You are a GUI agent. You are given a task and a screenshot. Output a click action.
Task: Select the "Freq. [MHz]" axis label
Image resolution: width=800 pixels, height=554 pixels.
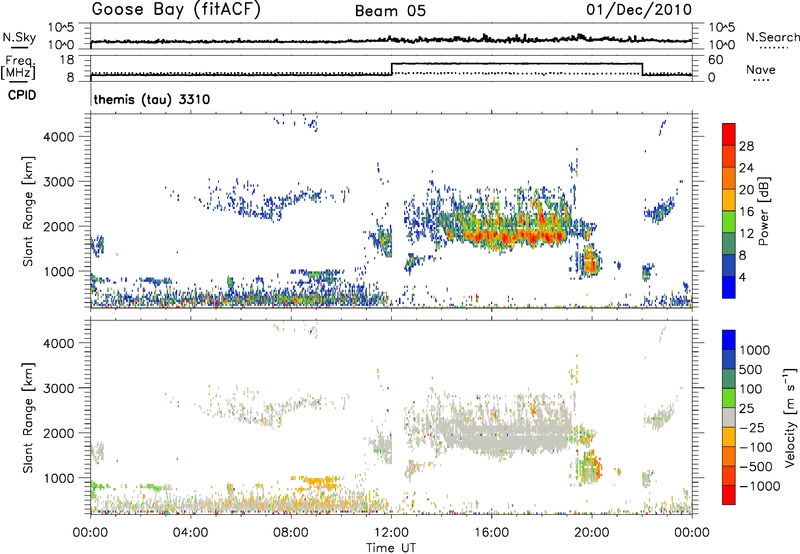pyautogui.click(x=19, y=67)
